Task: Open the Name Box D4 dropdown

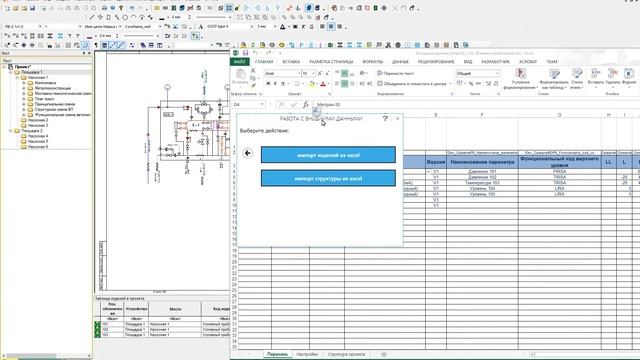Action: tap(262, 105)
